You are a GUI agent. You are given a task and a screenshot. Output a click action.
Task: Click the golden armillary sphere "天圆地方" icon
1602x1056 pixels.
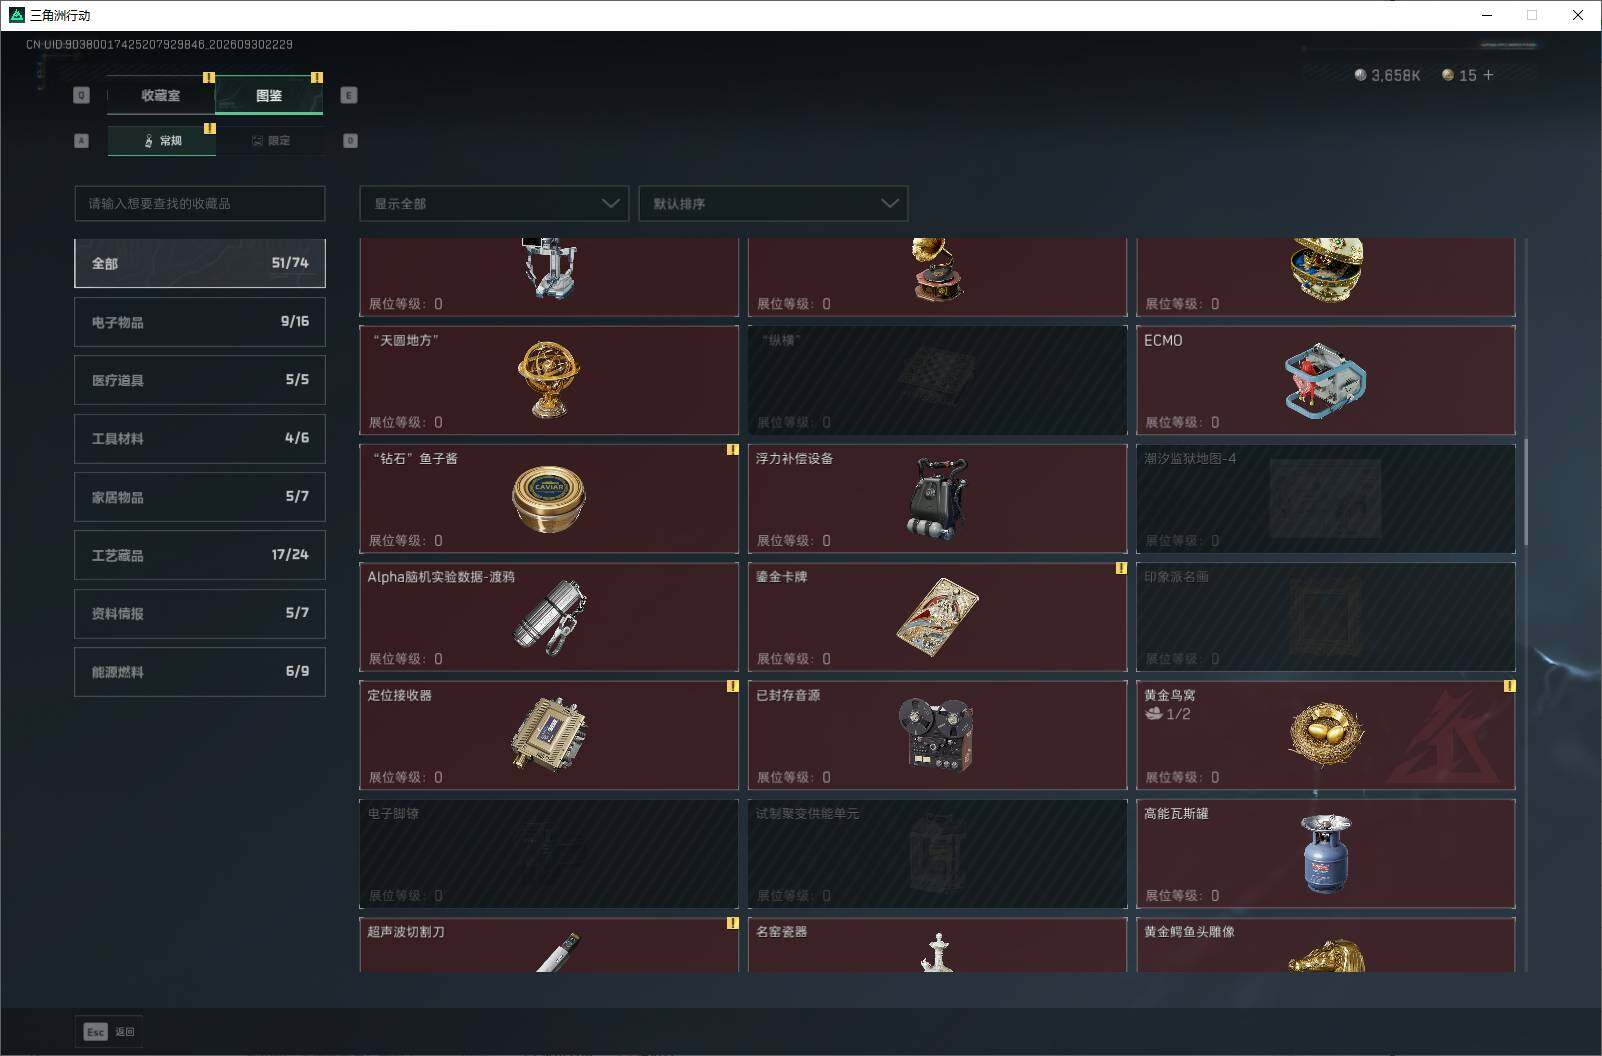[549, 378]
